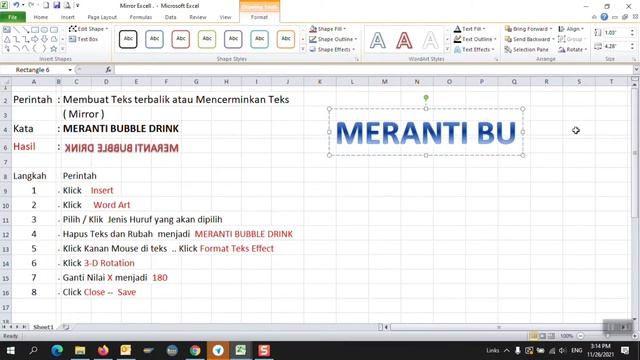Click the Text Box button
This screenshot has height=360, width=640.
pos(84,39)
